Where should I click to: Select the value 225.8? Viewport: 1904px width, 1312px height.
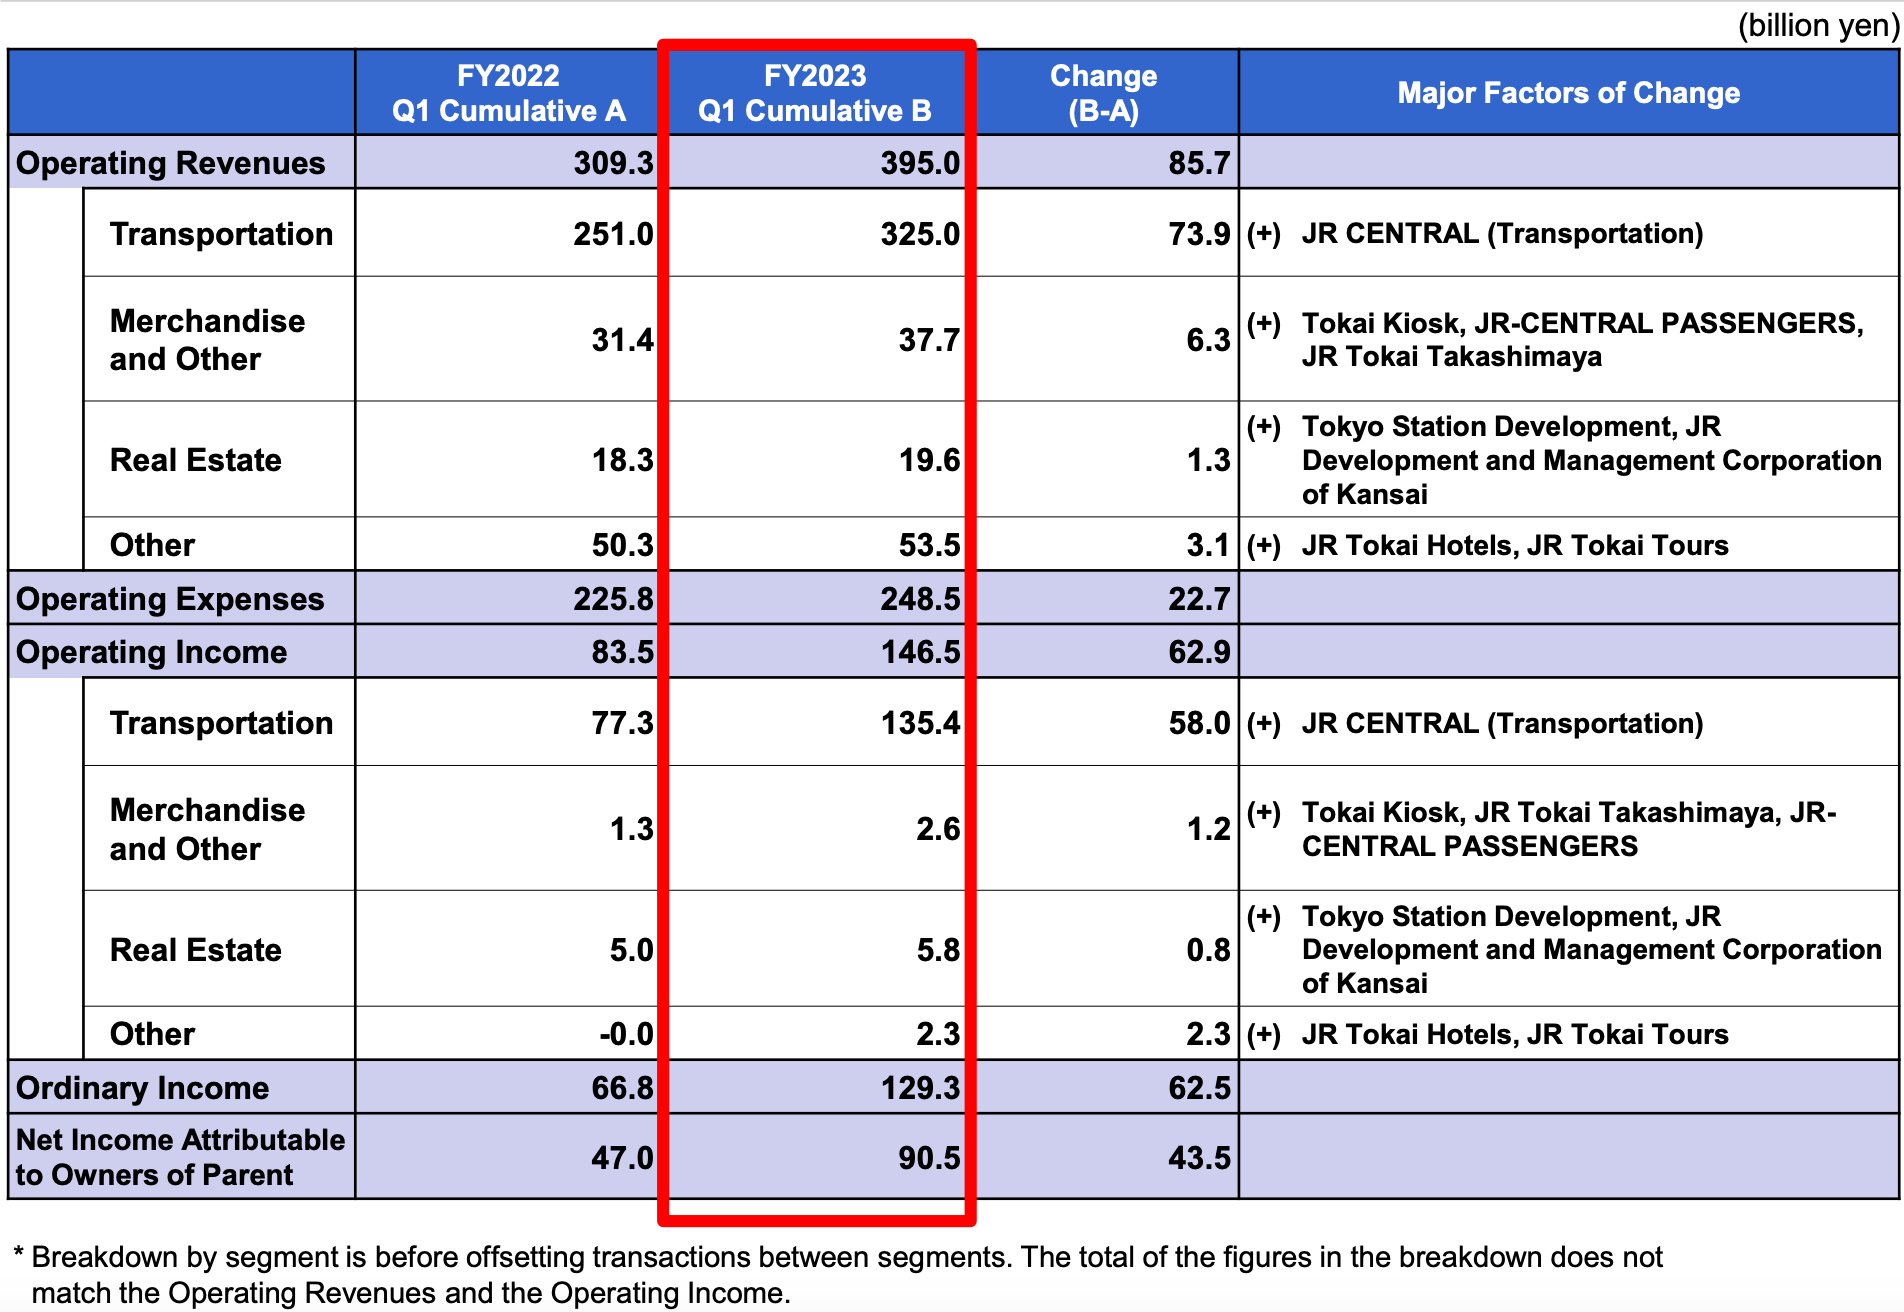(x=613, y=599)
